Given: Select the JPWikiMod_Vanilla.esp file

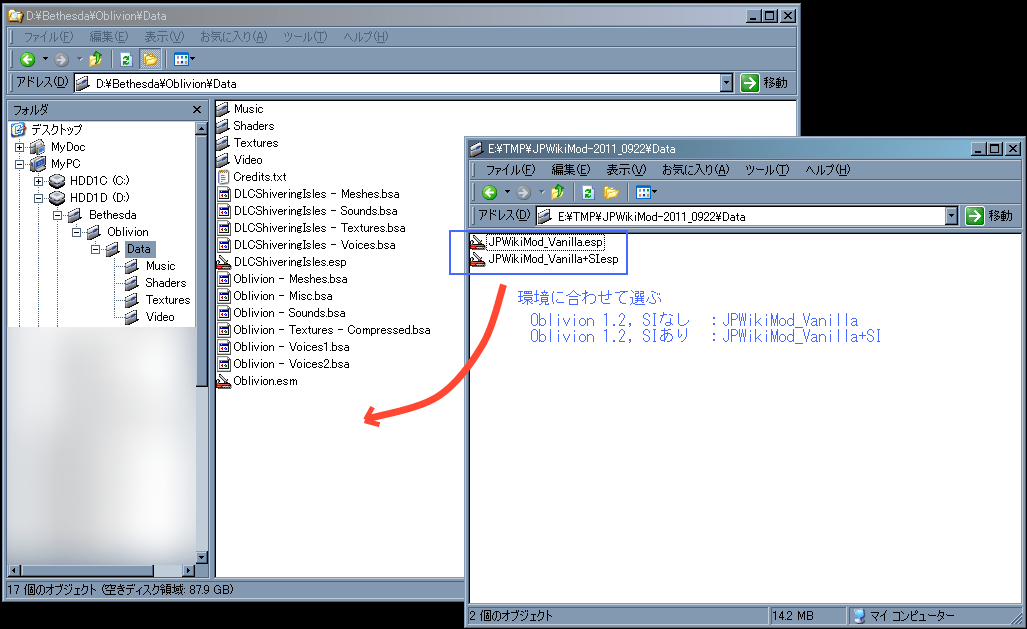Looking at the screenshot, I should pyautogui.click(x=544, y=243).
